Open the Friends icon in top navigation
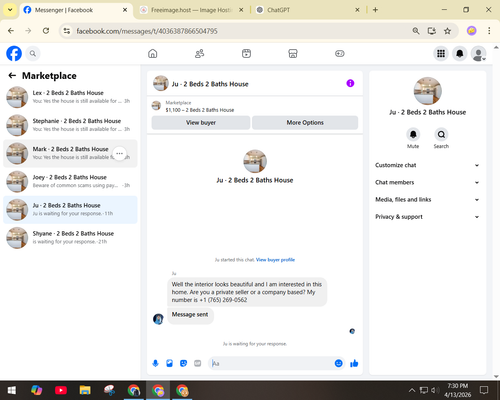Viewport: 500px width, 400px height. (199, 53)
